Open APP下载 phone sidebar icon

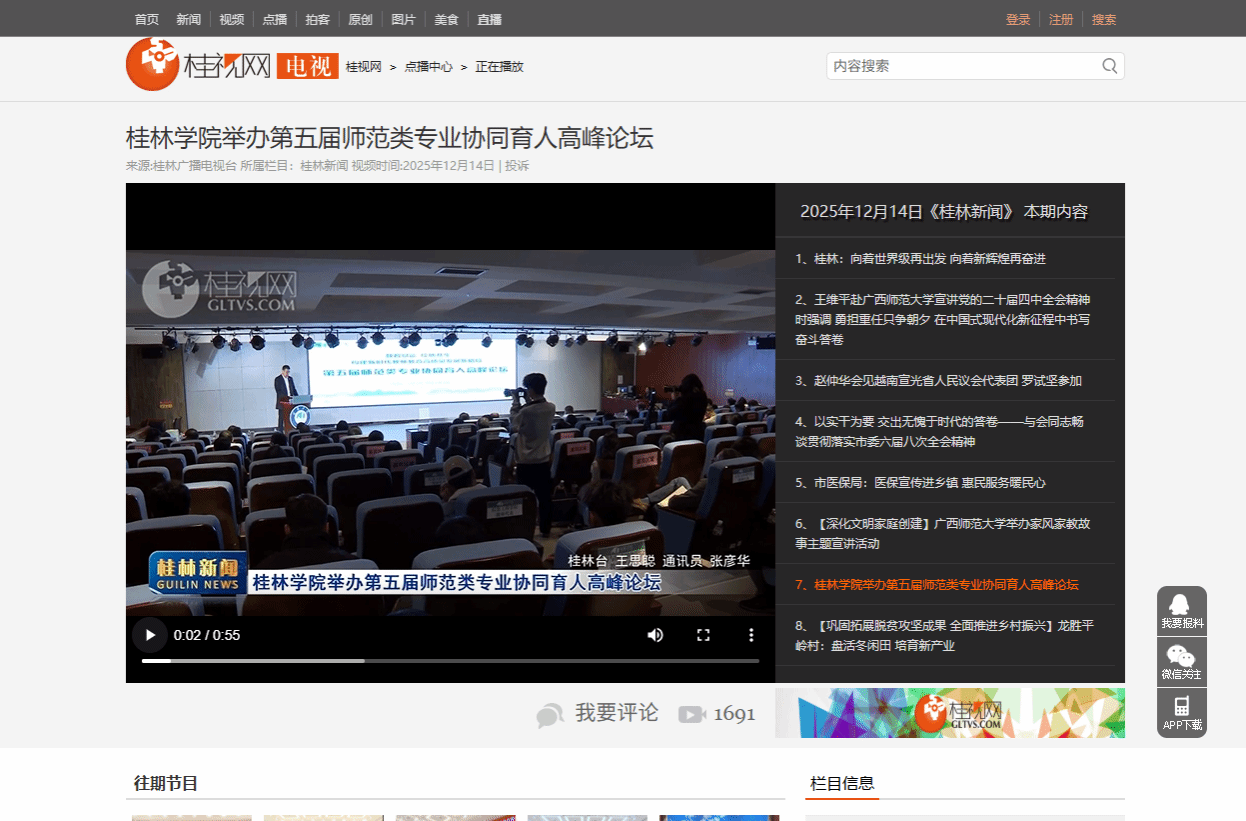tap(1181, 712)
